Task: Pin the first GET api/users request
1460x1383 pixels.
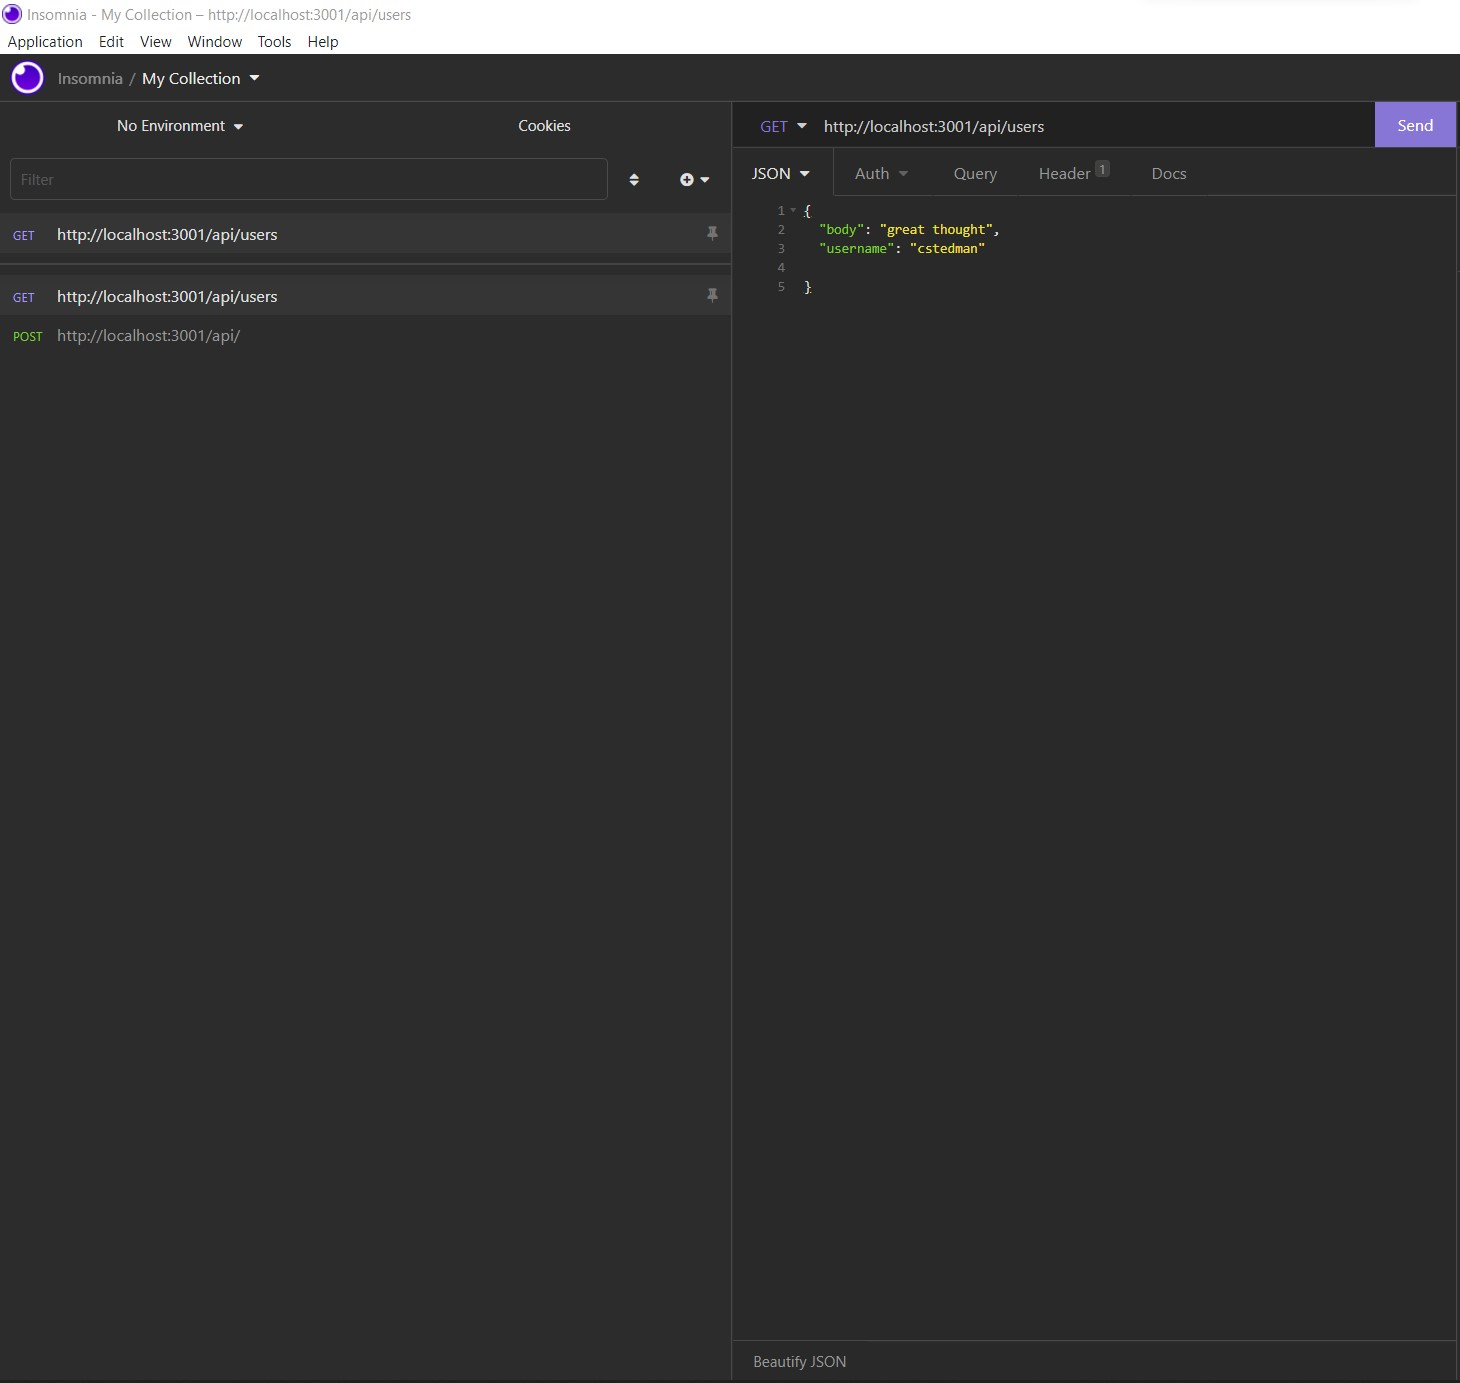Action: pyautogui.click(x=712, y=233)
